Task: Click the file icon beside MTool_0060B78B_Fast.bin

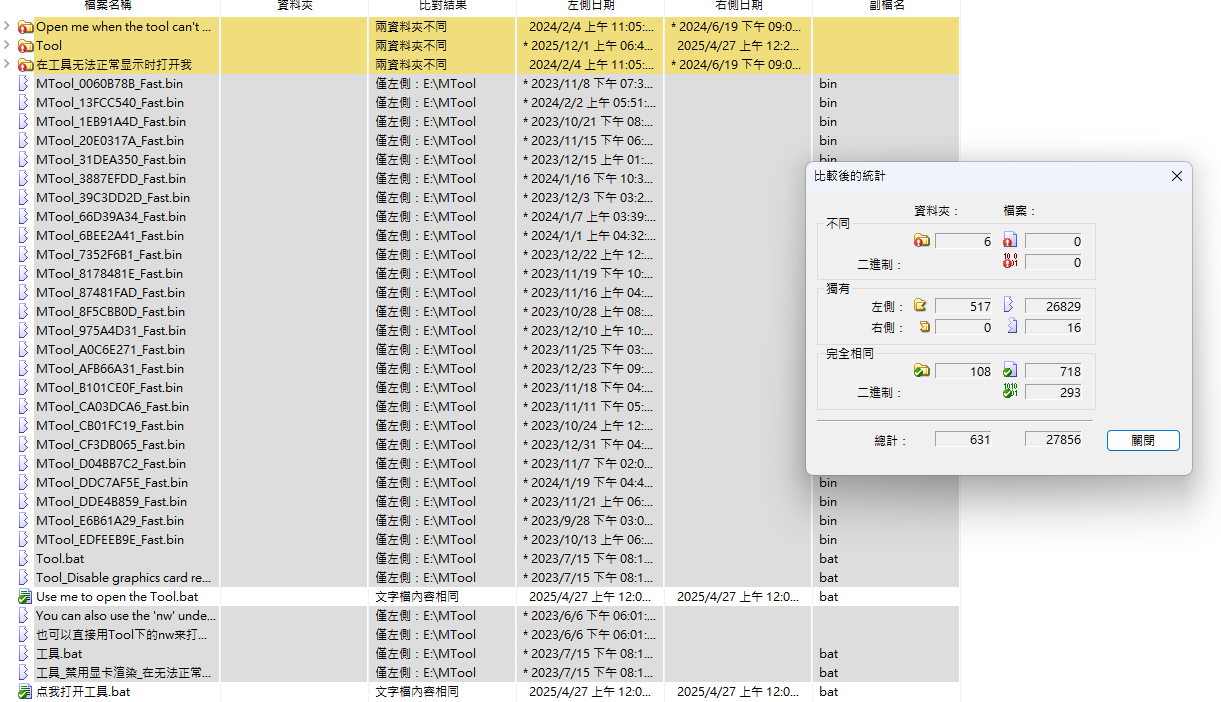Action: pyautogui.click(x=23, y=83)
